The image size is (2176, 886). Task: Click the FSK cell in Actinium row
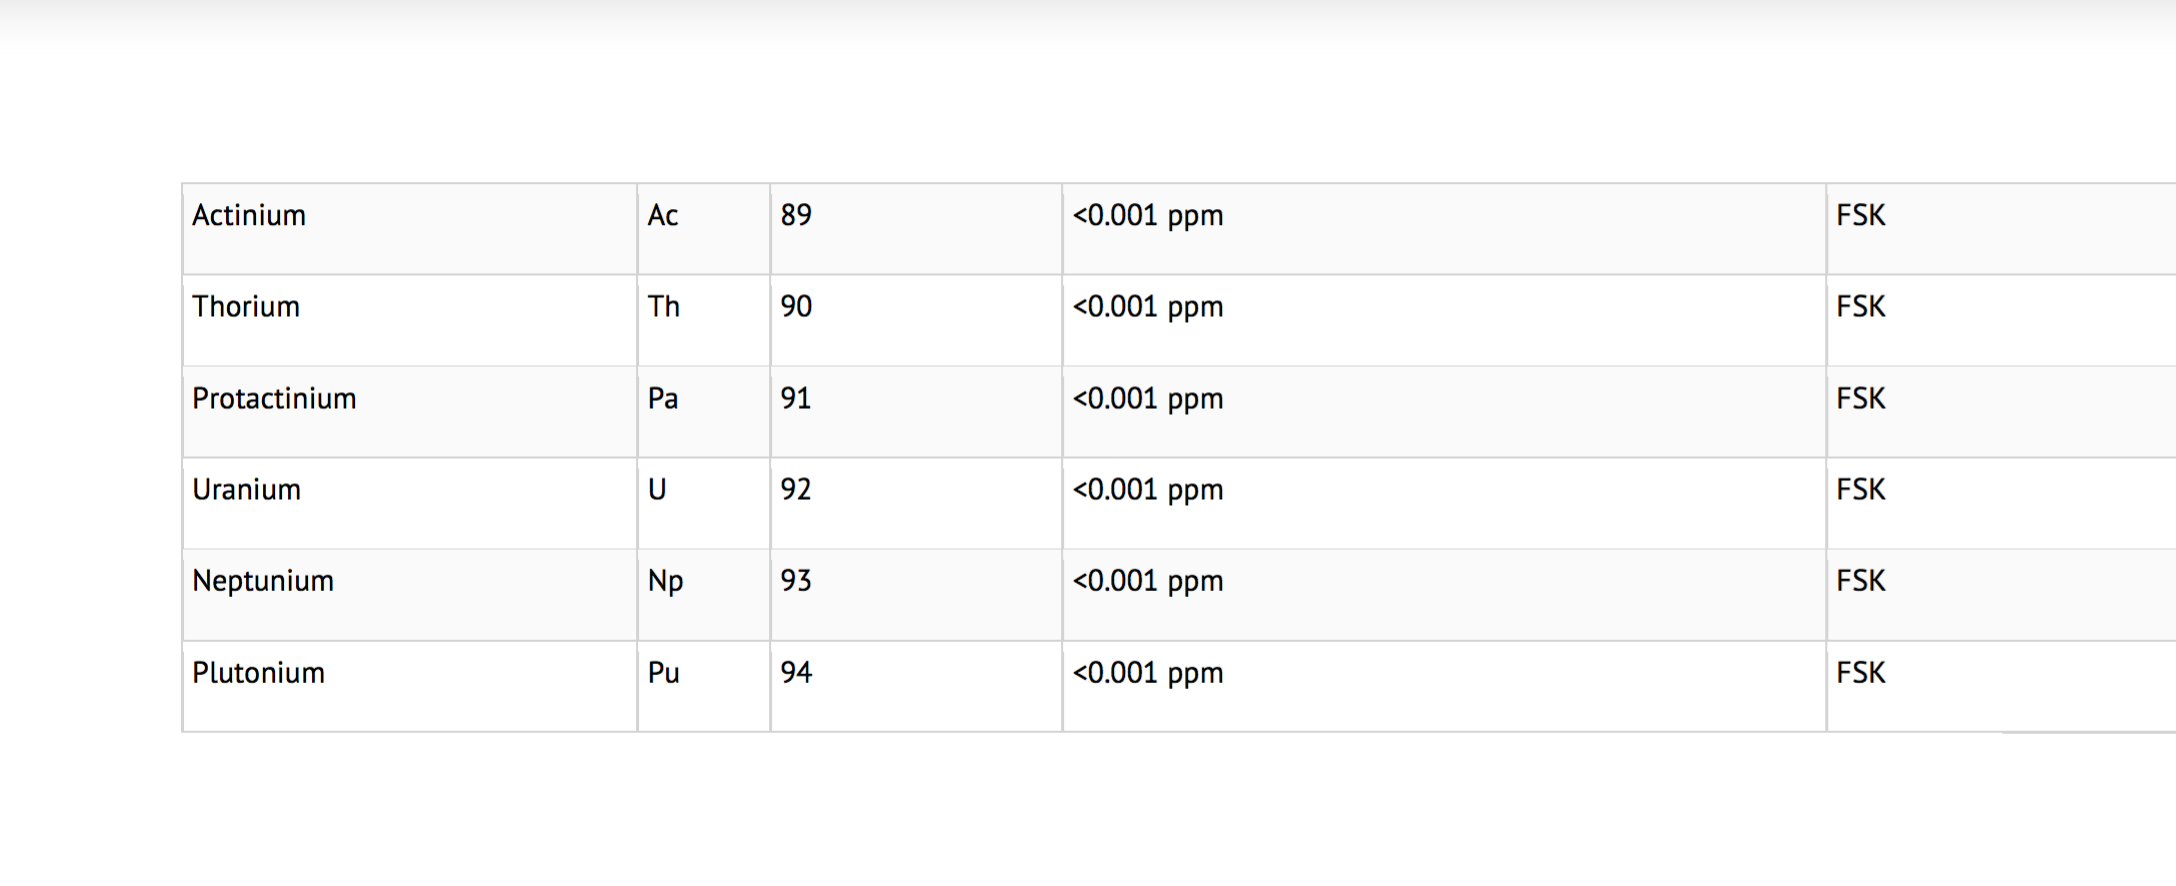coord(1860,216)
